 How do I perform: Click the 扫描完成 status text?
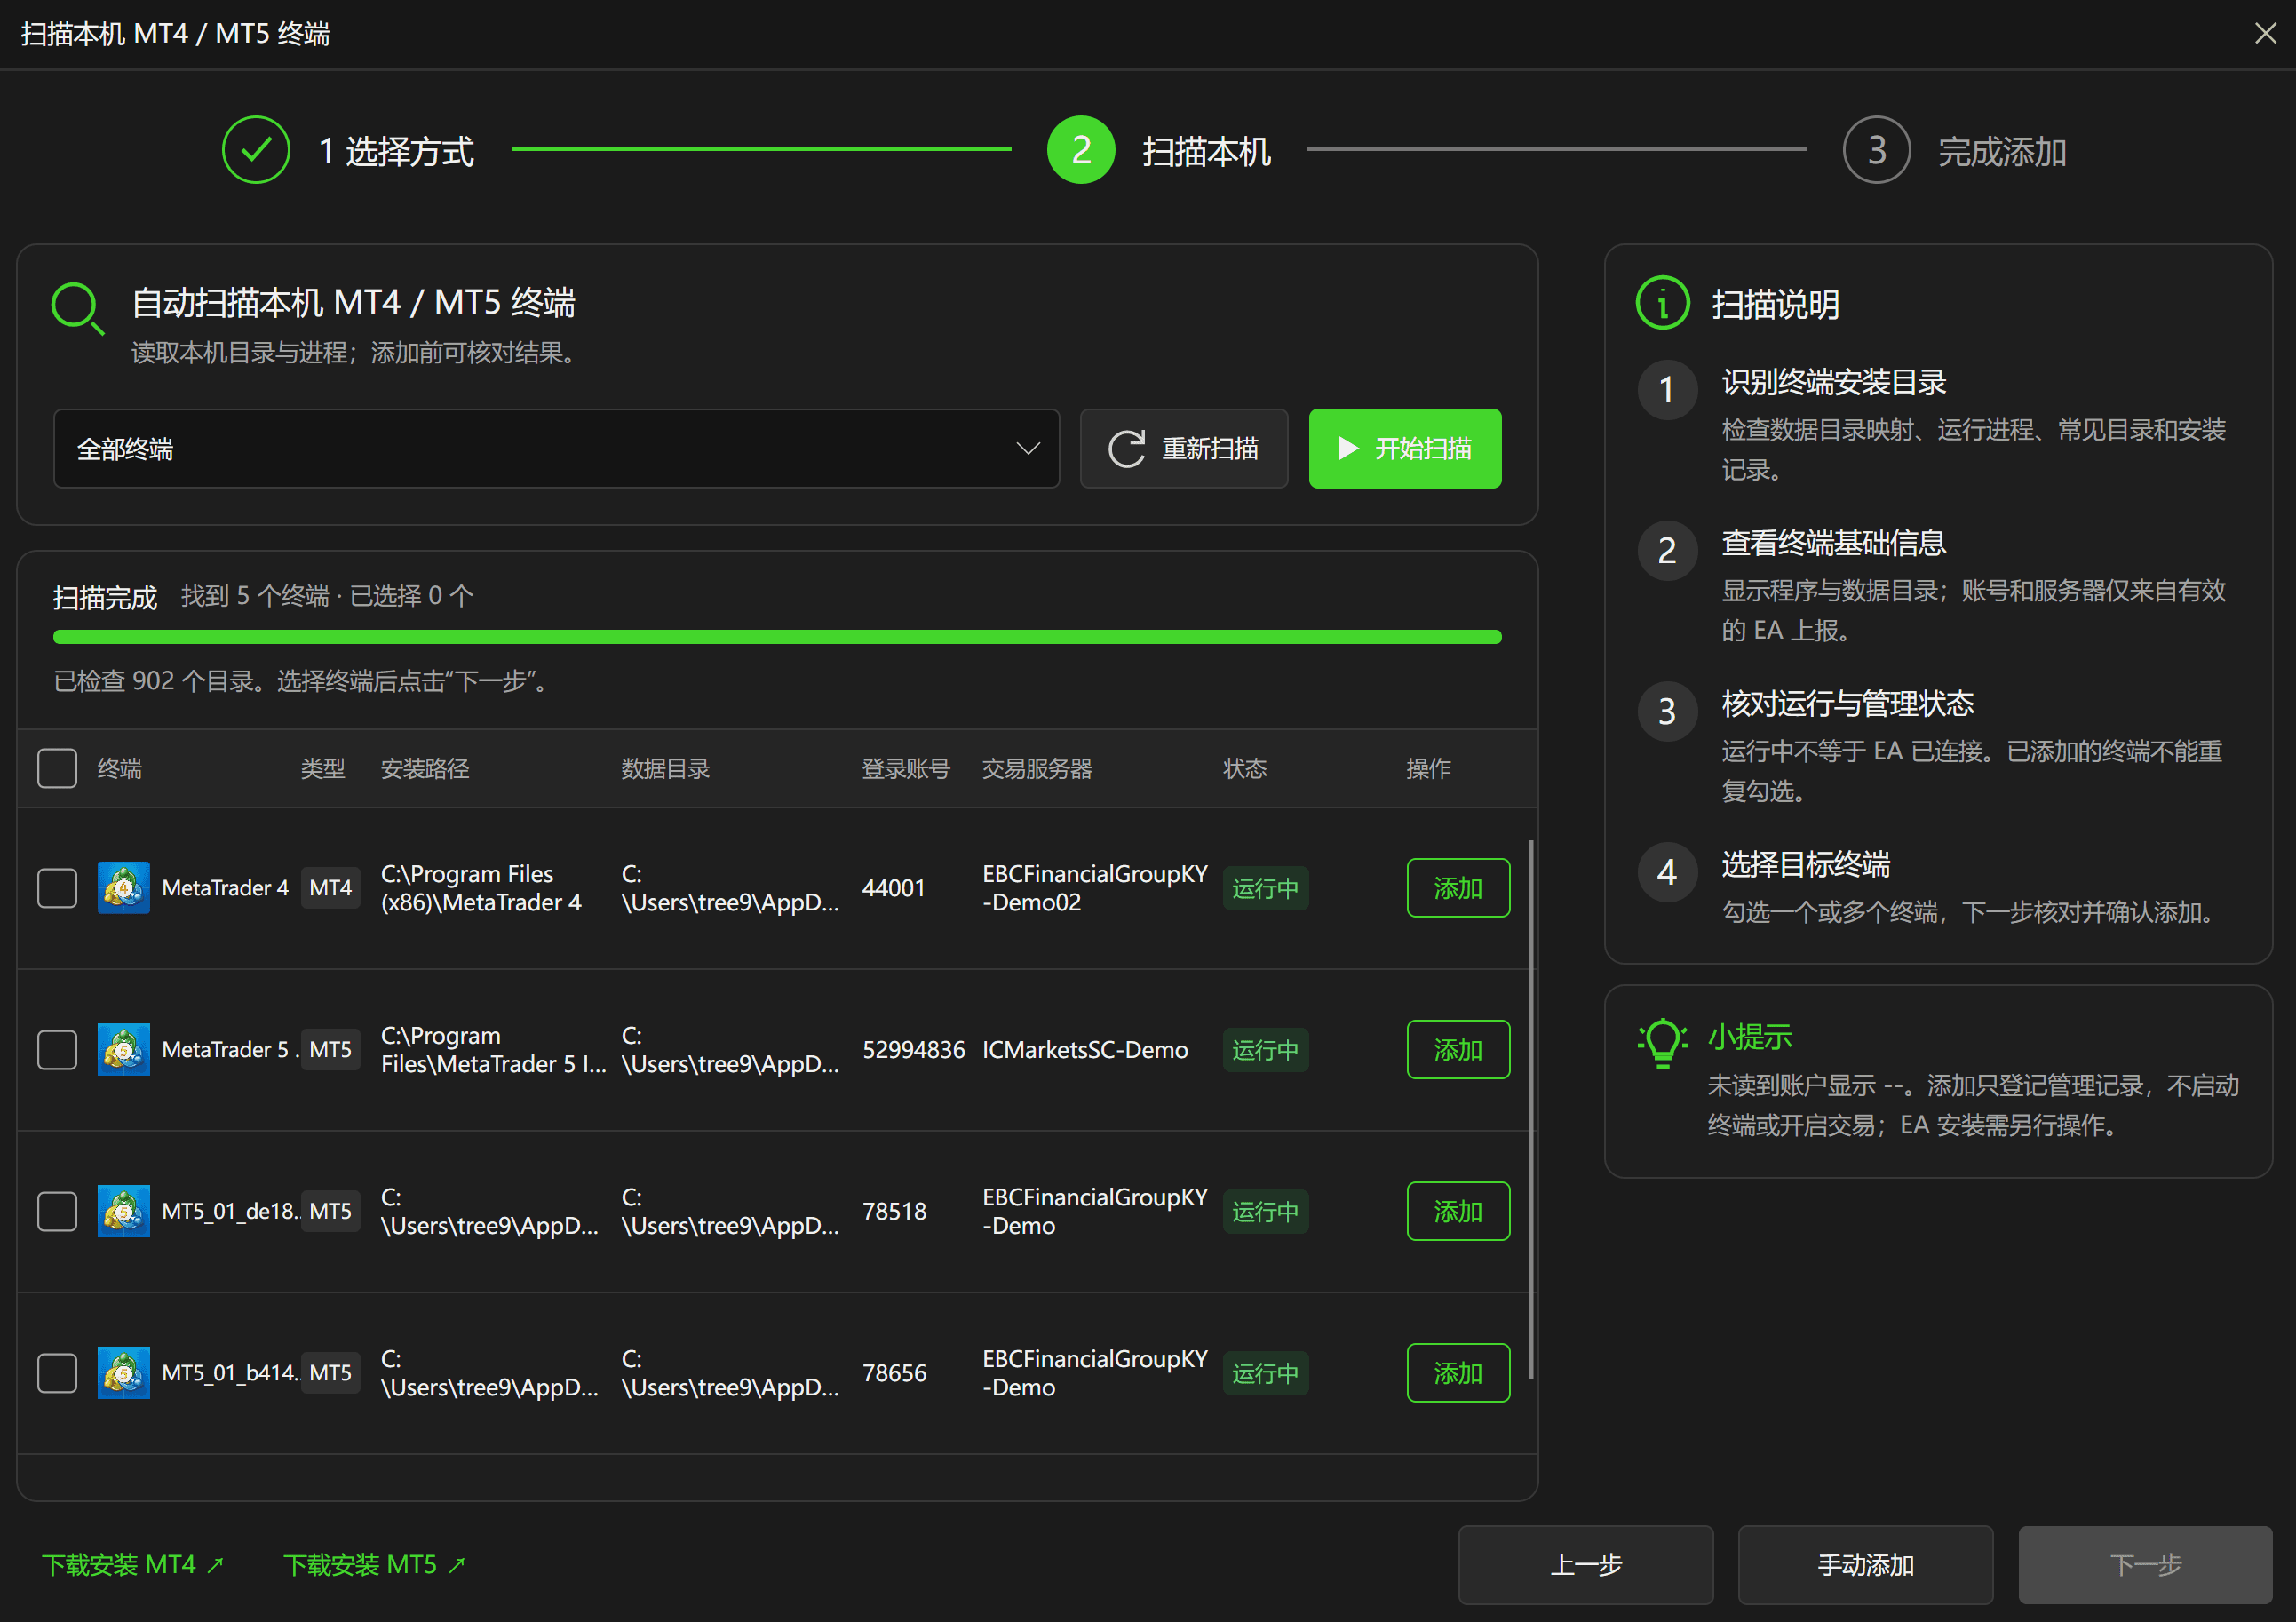105,597
